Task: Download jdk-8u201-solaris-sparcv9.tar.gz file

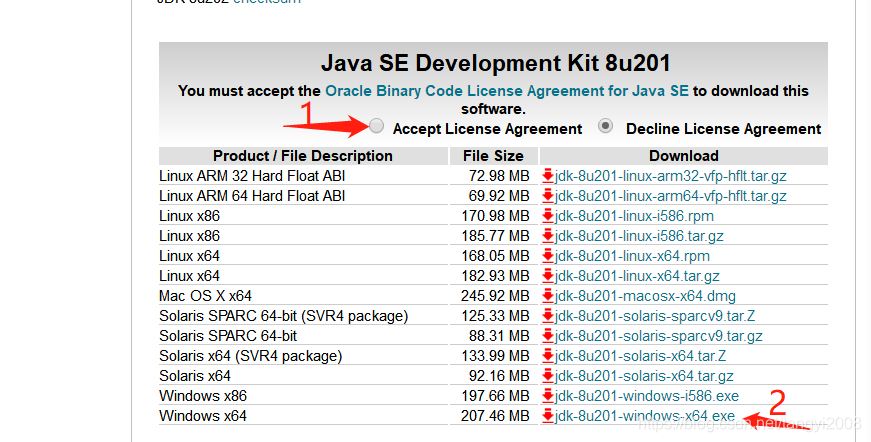Action: pyautogui.click(x=658, y=336)
